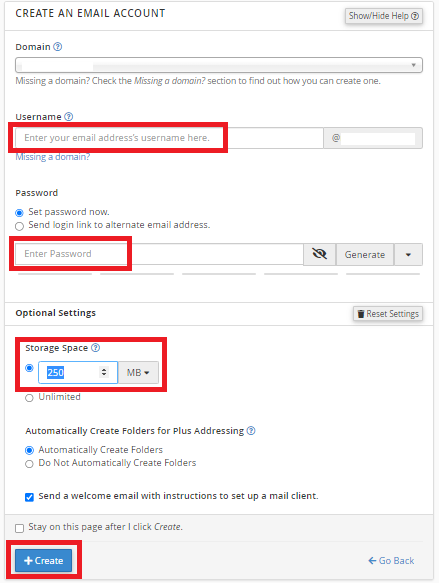Screen dimensions: 439x588
Task: Open password generator options dropdown arrow
Action: 408,255
